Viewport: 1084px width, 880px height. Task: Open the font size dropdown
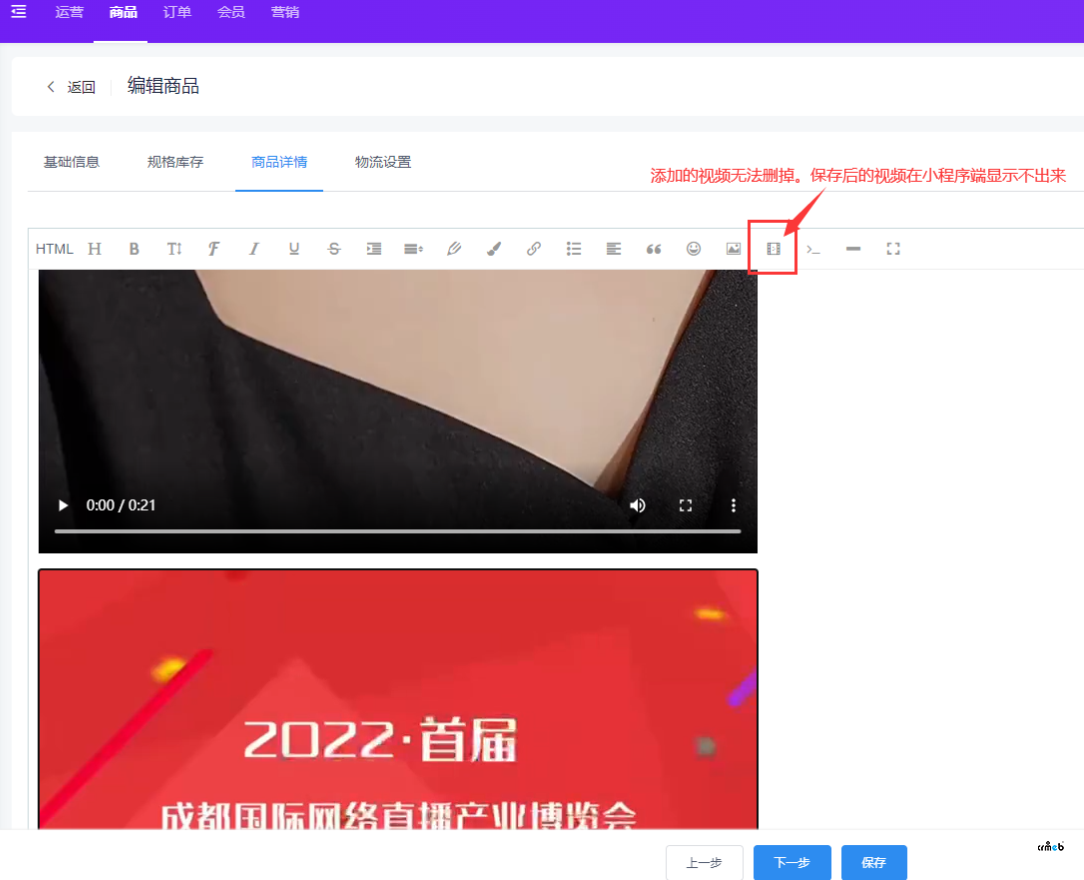point(174,249)
